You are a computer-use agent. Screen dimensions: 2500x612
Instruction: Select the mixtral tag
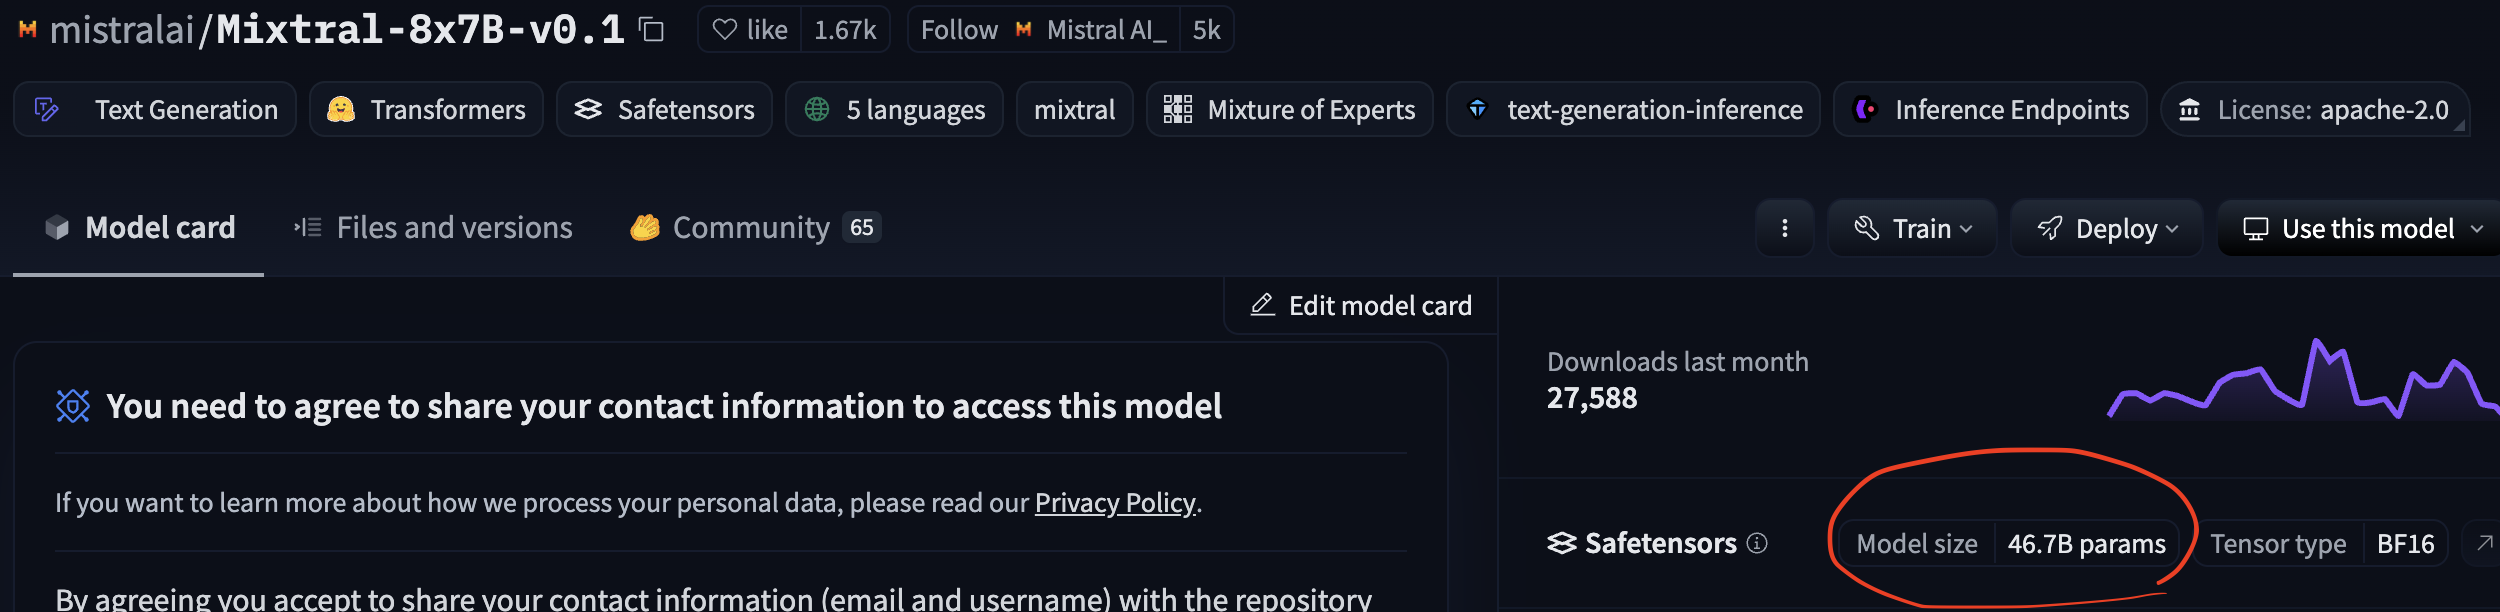[x=1074, y=109]
